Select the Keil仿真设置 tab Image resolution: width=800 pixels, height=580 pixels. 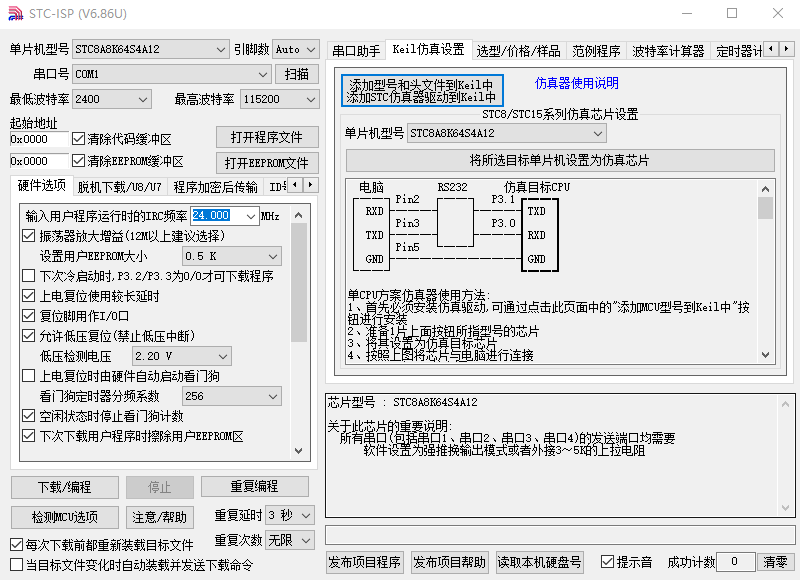pos(429,49)
